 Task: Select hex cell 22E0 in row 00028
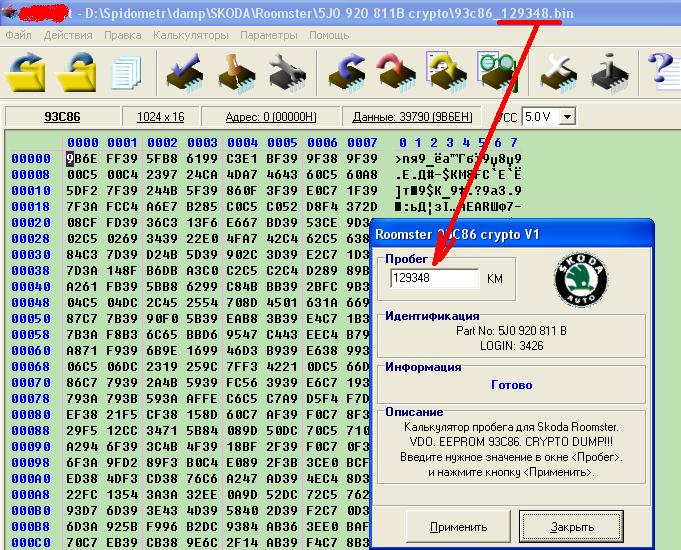point(202,239)
